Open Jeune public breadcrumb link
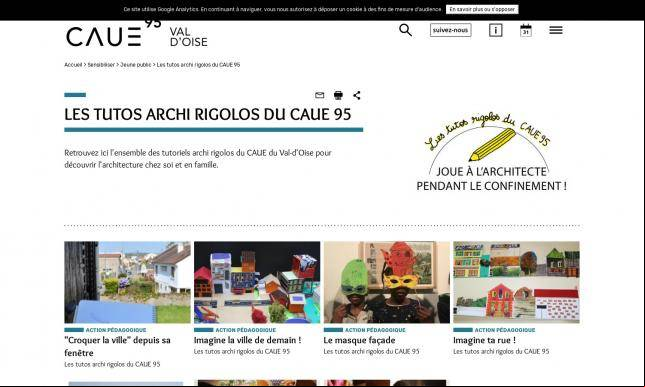This screenshot has height=387, width=645. click(136, 65)
